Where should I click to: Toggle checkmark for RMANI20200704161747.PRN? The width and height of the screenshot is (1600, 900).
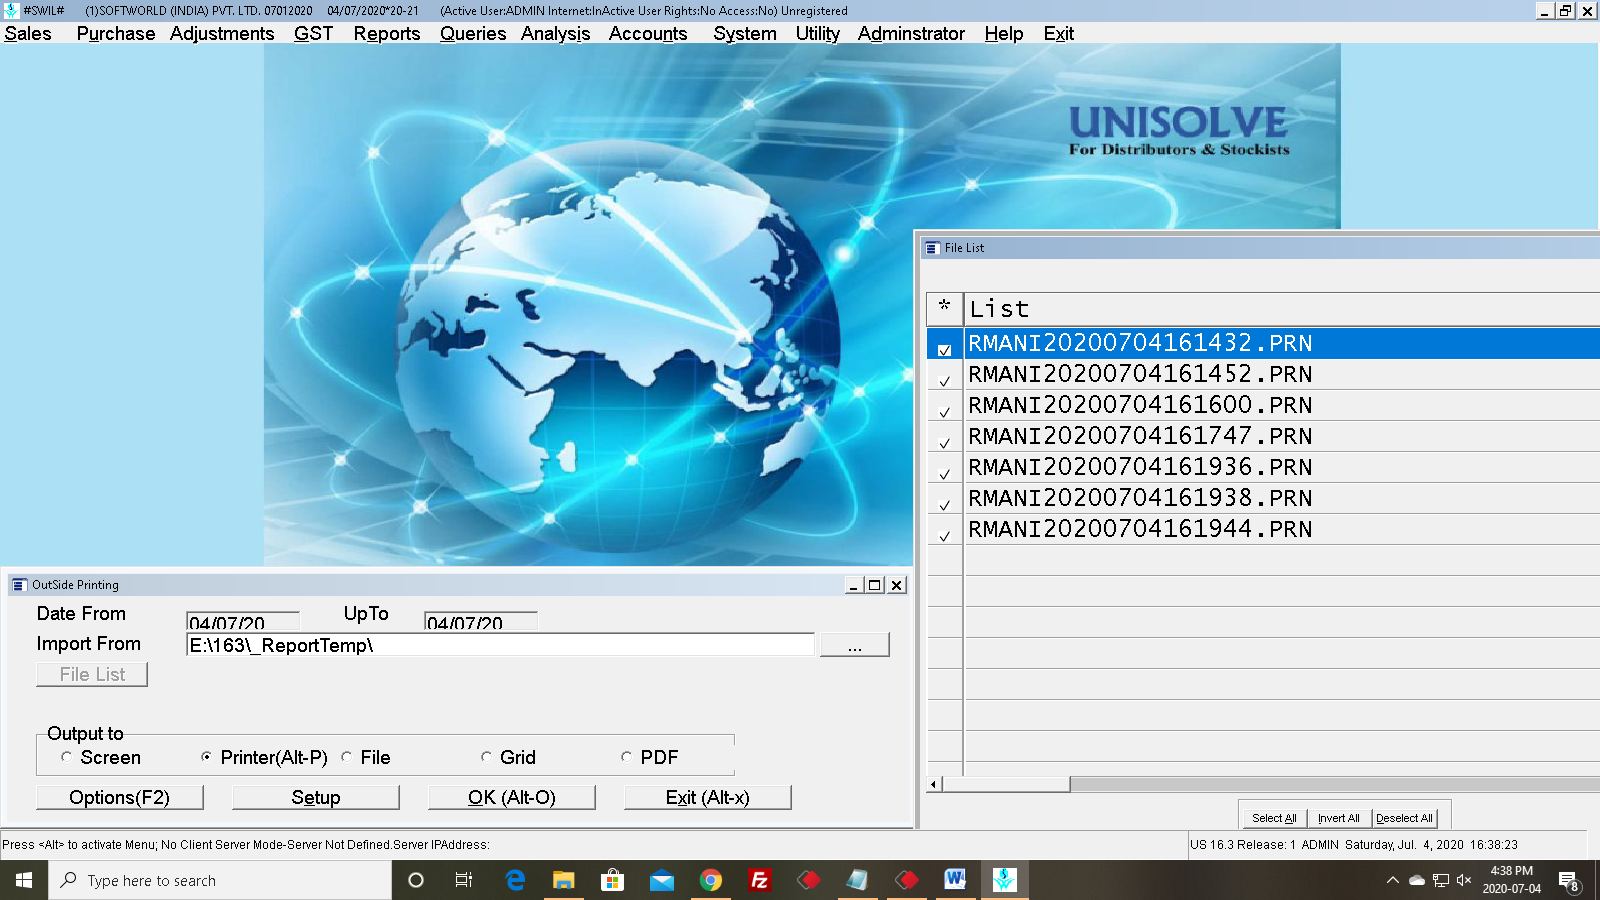[x=944, y=443]
